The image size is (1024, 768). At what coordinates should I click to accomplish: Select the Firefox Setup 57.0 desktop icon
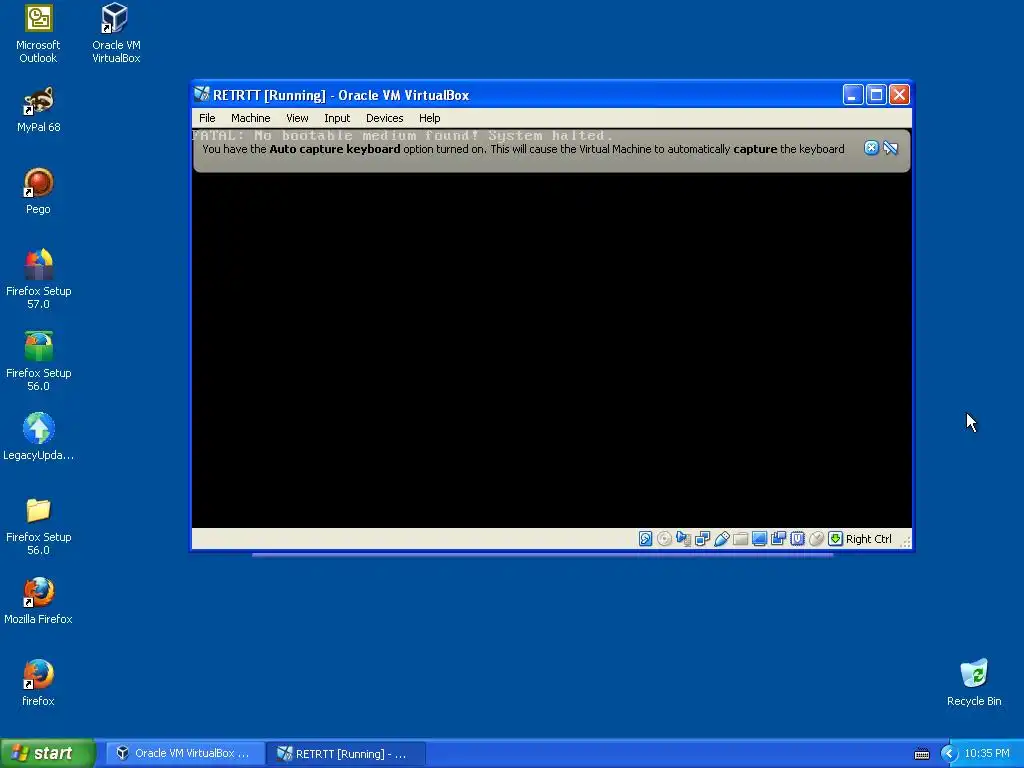[x=39, y=280]
